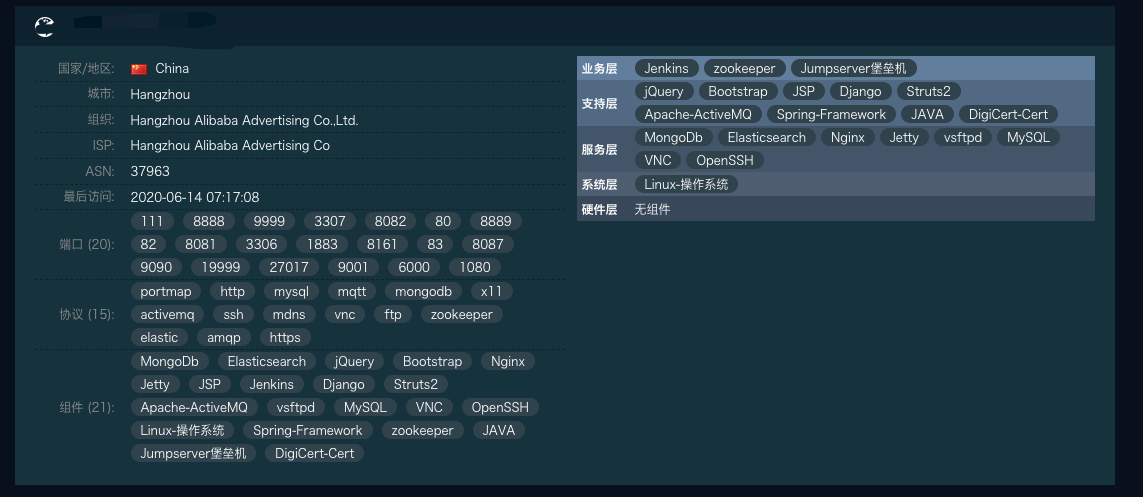This screenshot has height=497, width=1143.
Task: Select port tag 8888
Action: pyautogui.click(x=208, y=221)
